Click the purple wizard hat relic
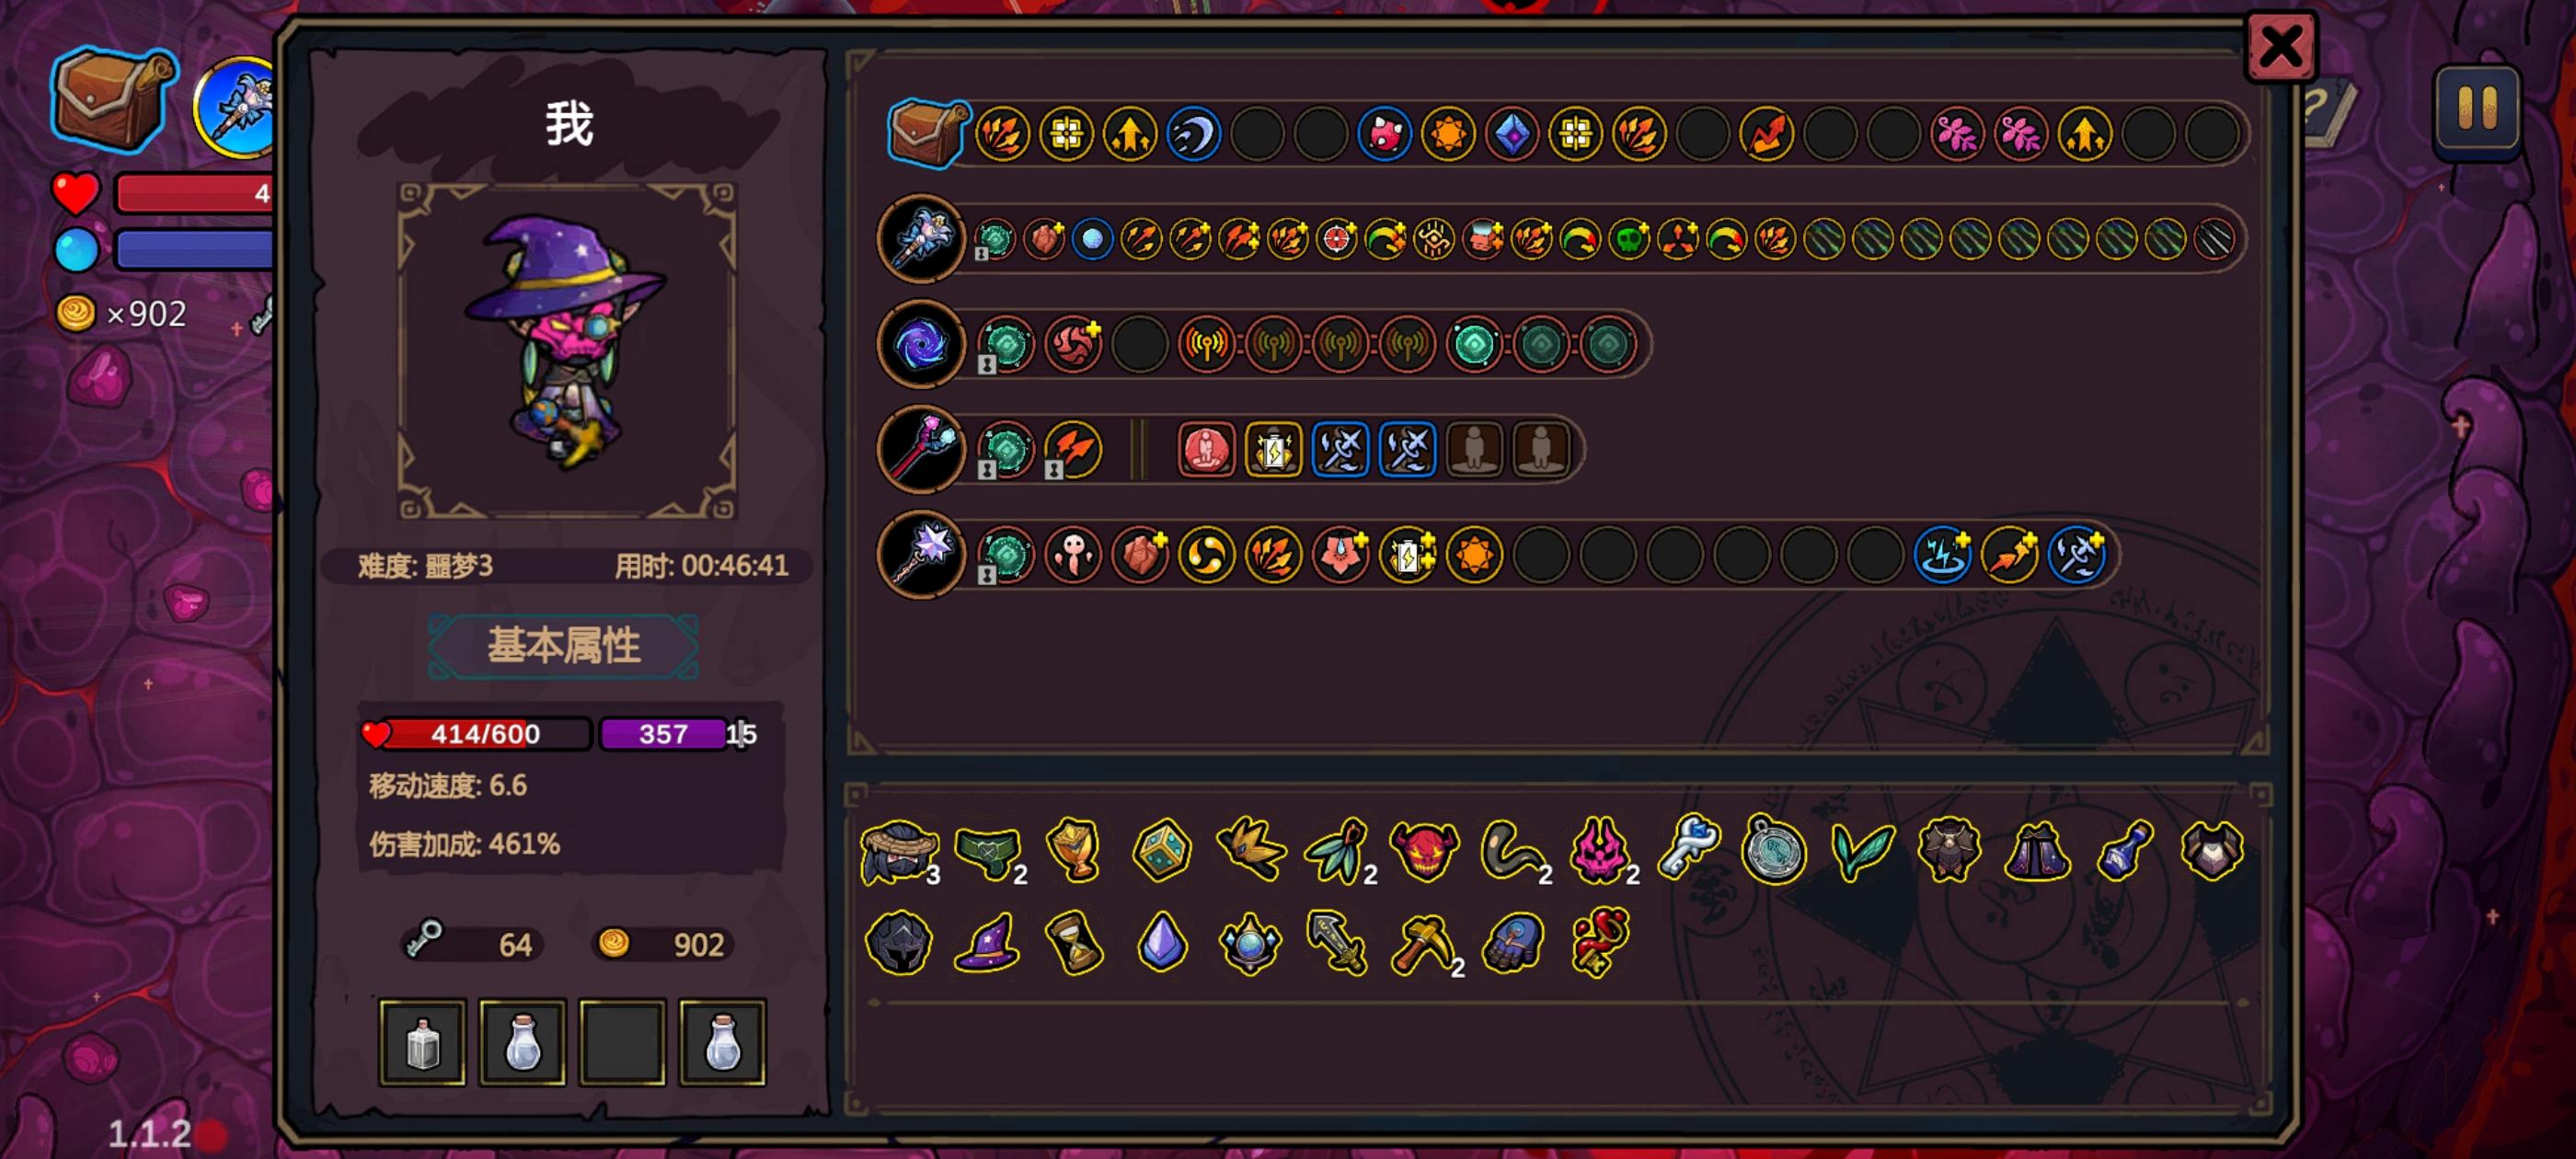The width and height of the screenshot is (2576, 1159). 987,942
